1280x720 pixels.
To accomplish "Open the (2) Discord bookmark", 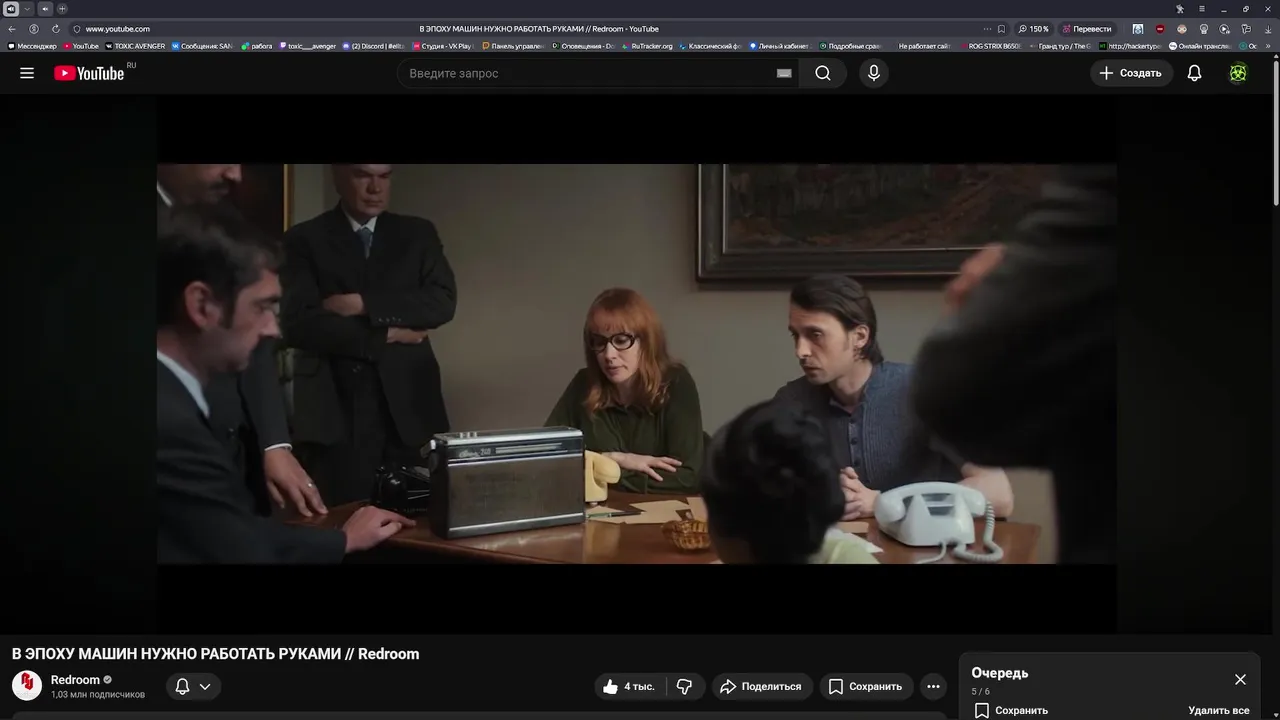I will pos(372,46).
